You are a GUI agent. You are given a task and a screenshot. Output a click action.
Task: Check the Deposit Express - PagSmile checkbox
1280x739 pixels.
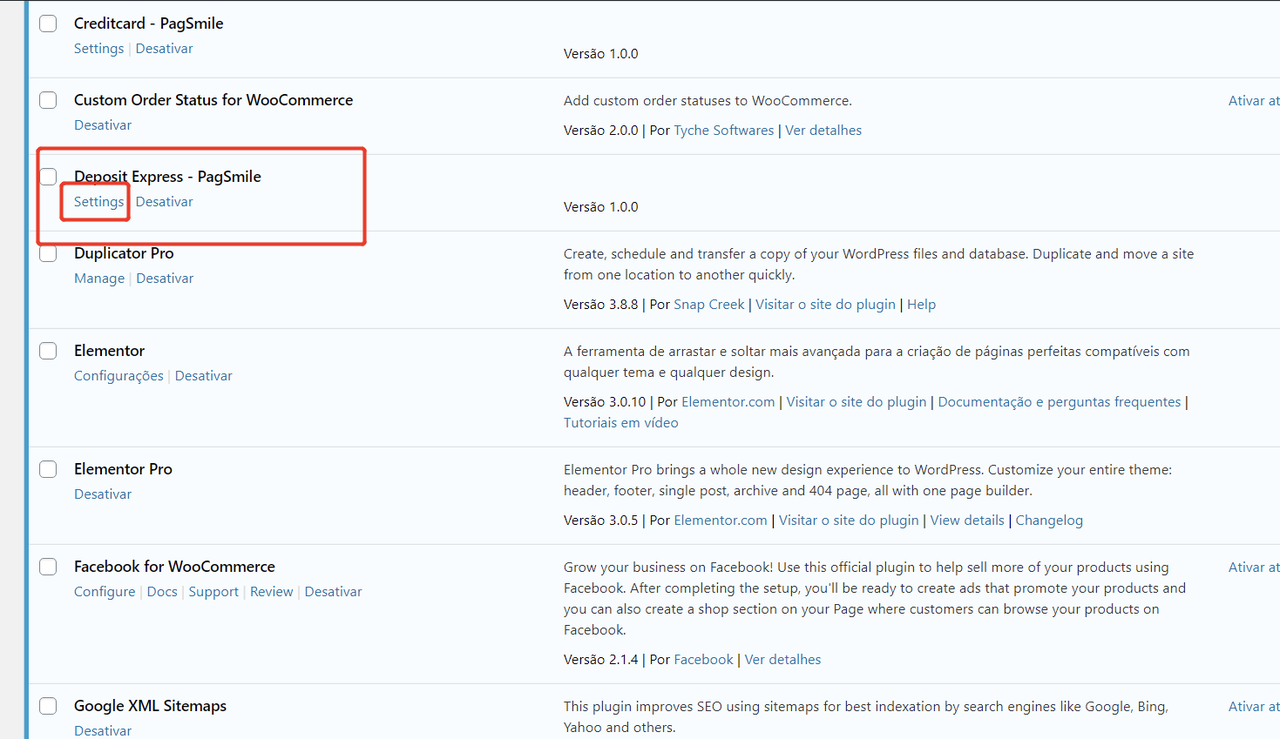(48, 177)
